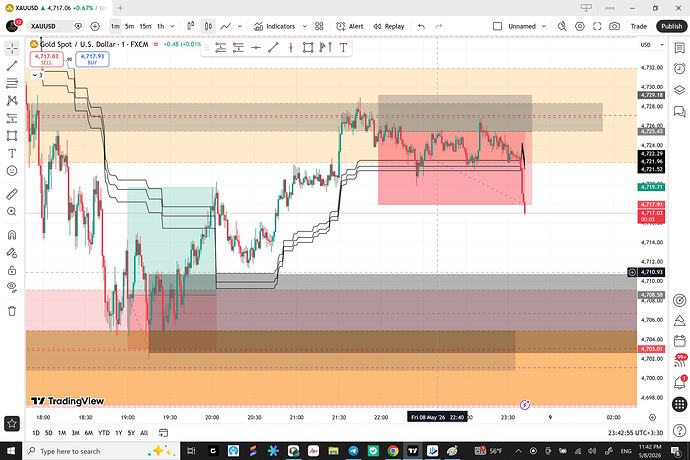Click the Indicators button
The height and width of the screenshot is (460, 690).
[275, 26]
